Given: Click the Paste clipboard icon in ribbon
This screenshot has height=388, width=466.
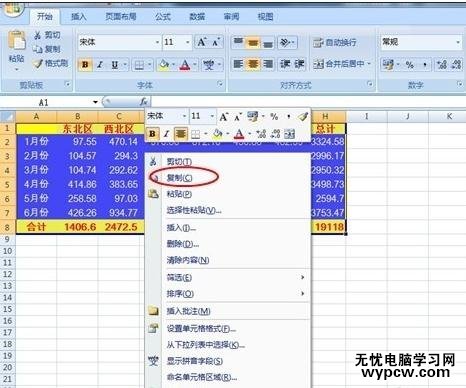Looking at the screenshot, I should (x=17, y=41).
